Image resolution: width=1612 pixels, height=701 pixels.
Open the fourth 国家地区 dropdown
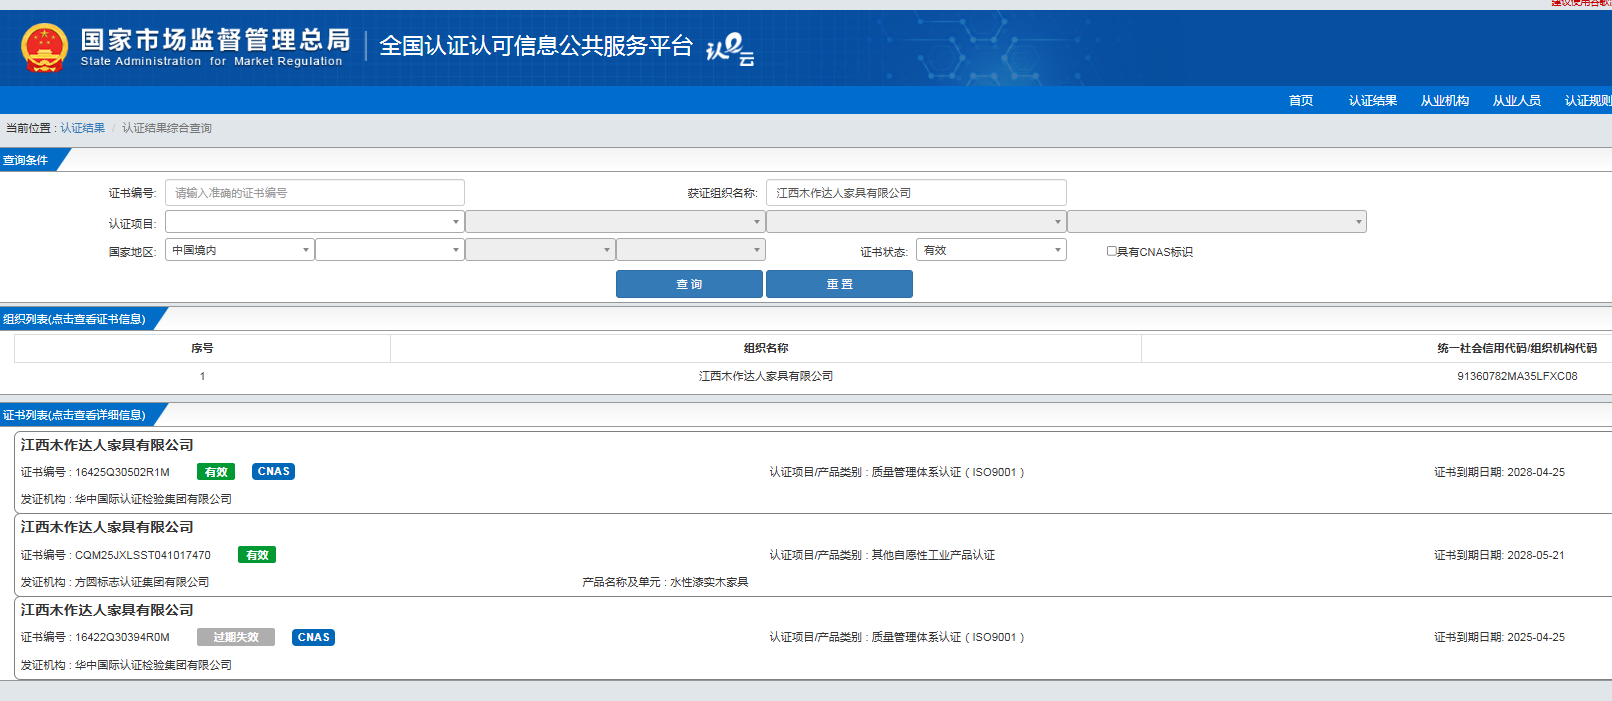click(691, 250)
